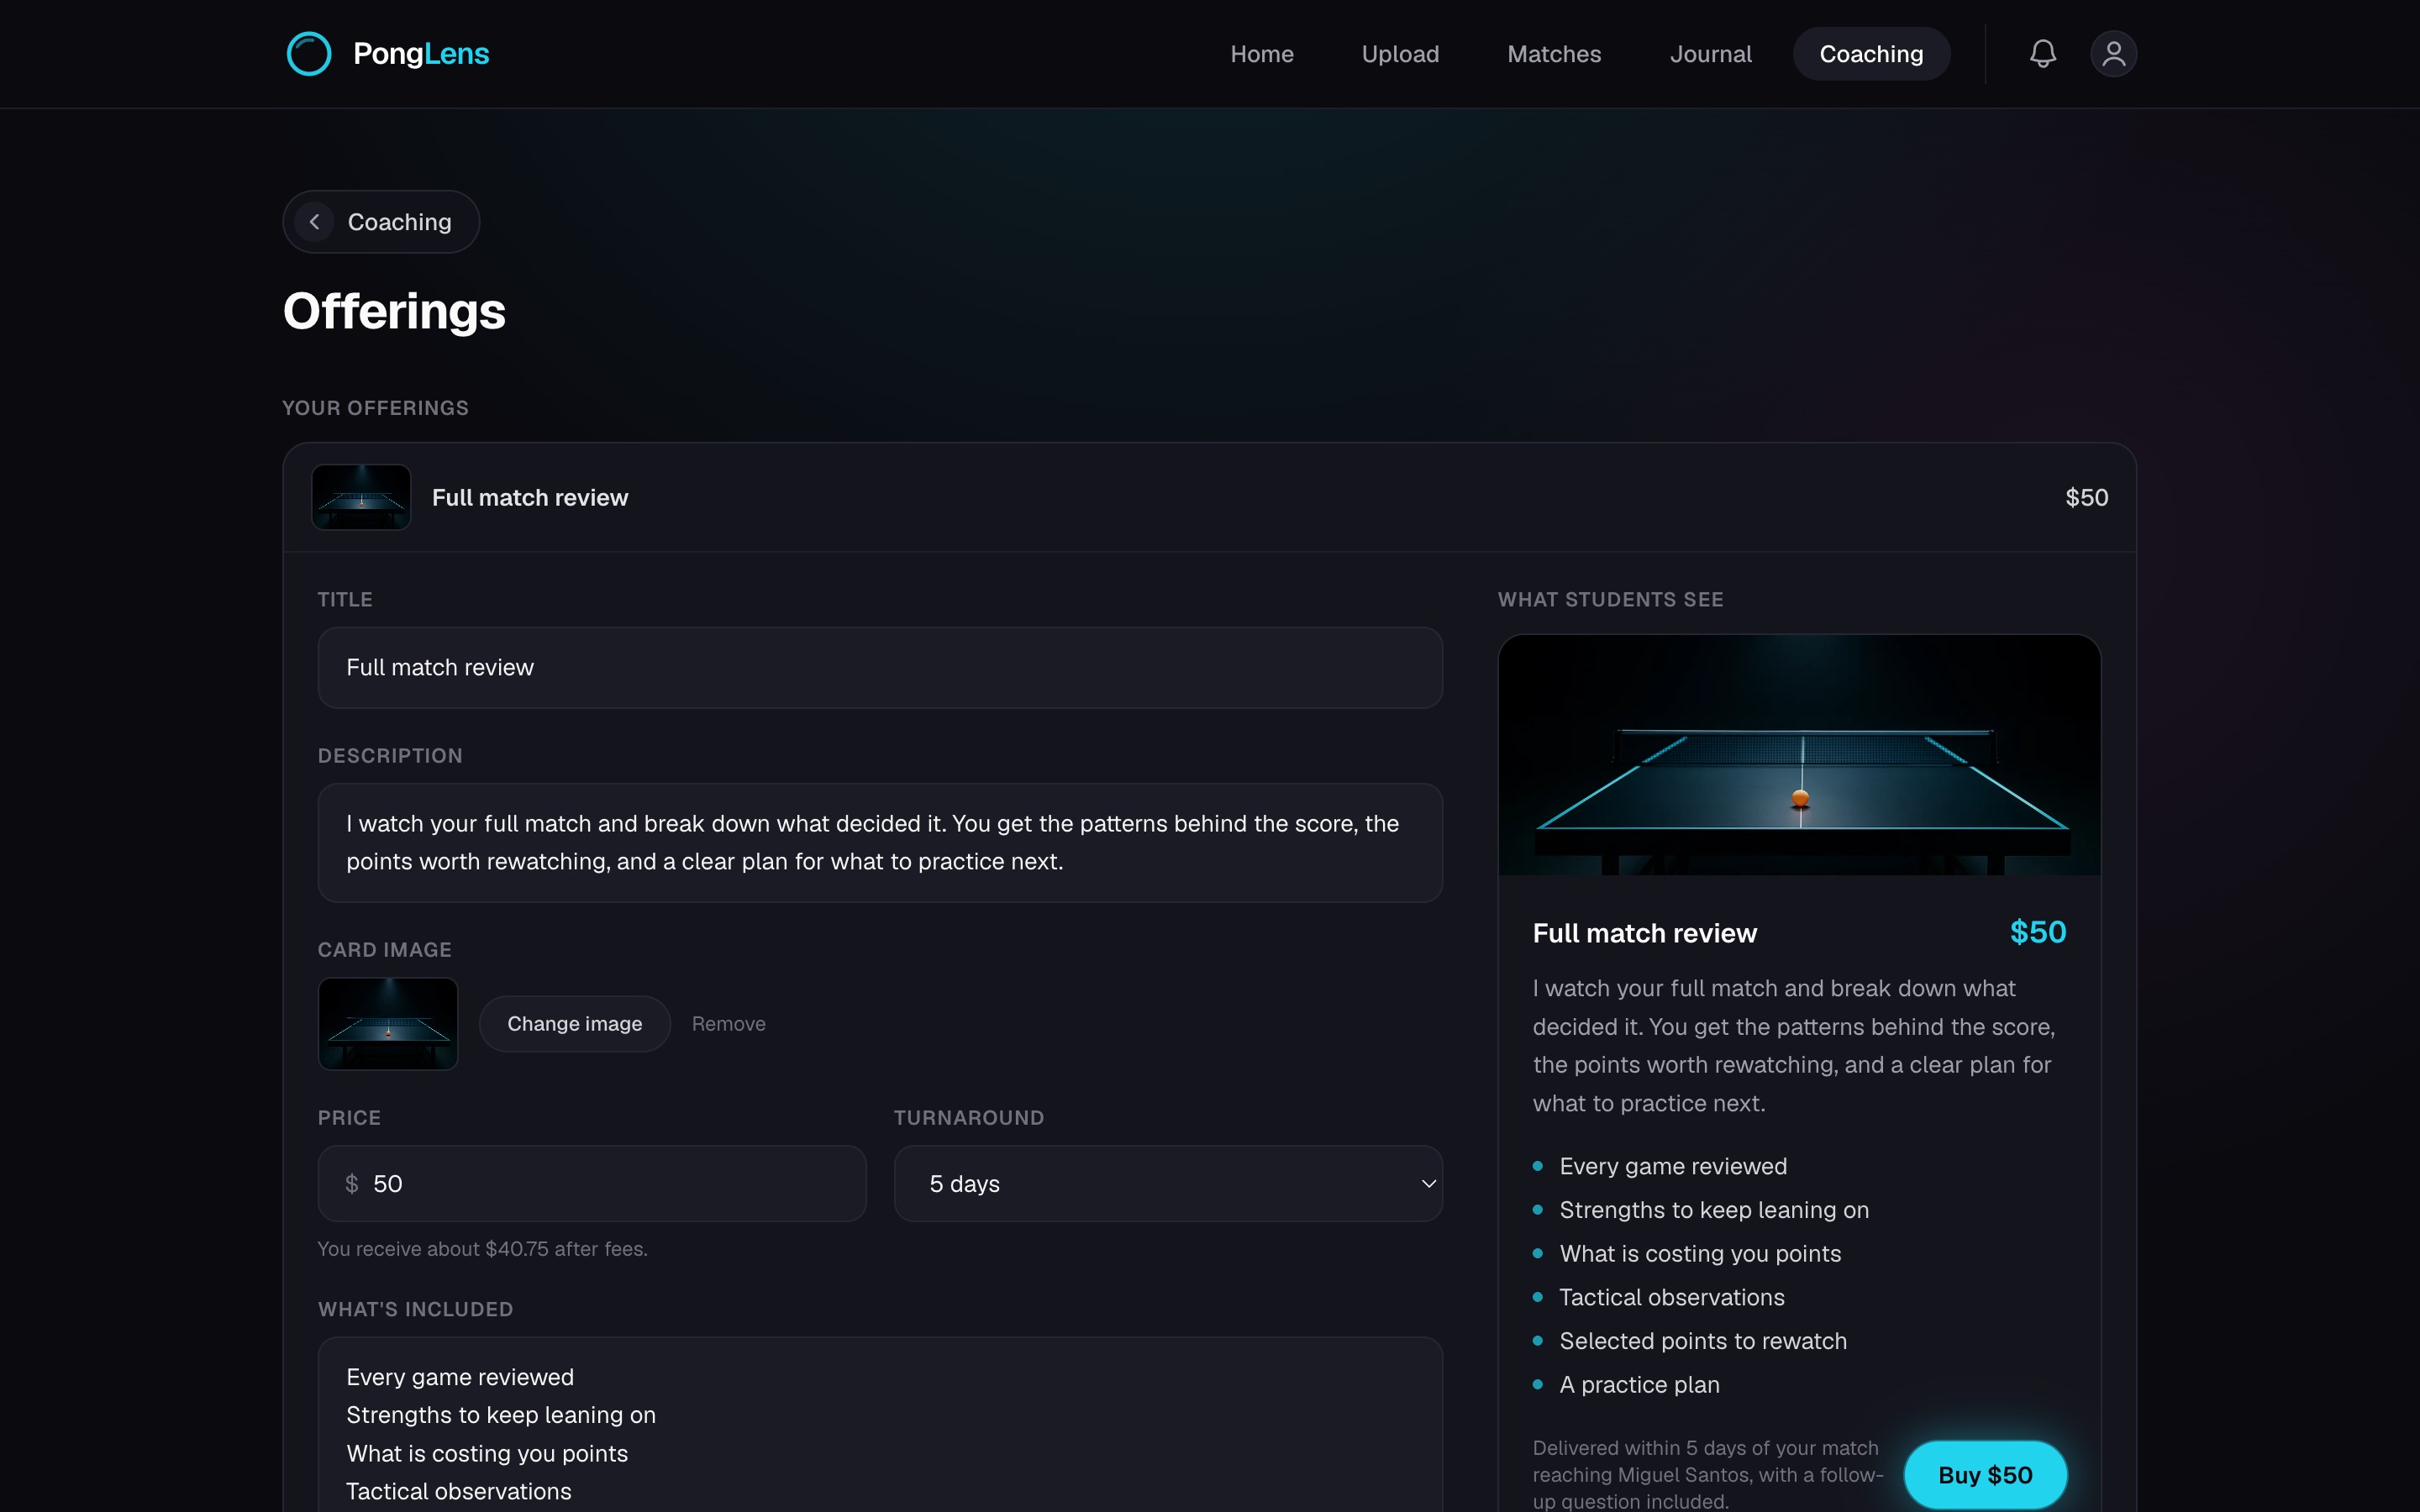
Task: Open the Turnaround dropdown arrow
Action: [1428, 1184]
